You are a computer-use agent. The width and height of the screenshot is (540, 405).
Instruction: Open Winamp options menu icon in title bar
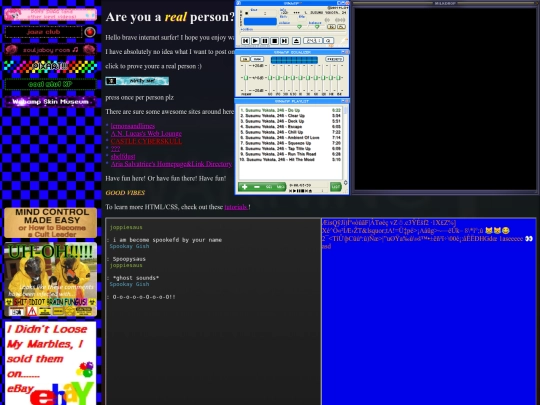pos(238,3)
